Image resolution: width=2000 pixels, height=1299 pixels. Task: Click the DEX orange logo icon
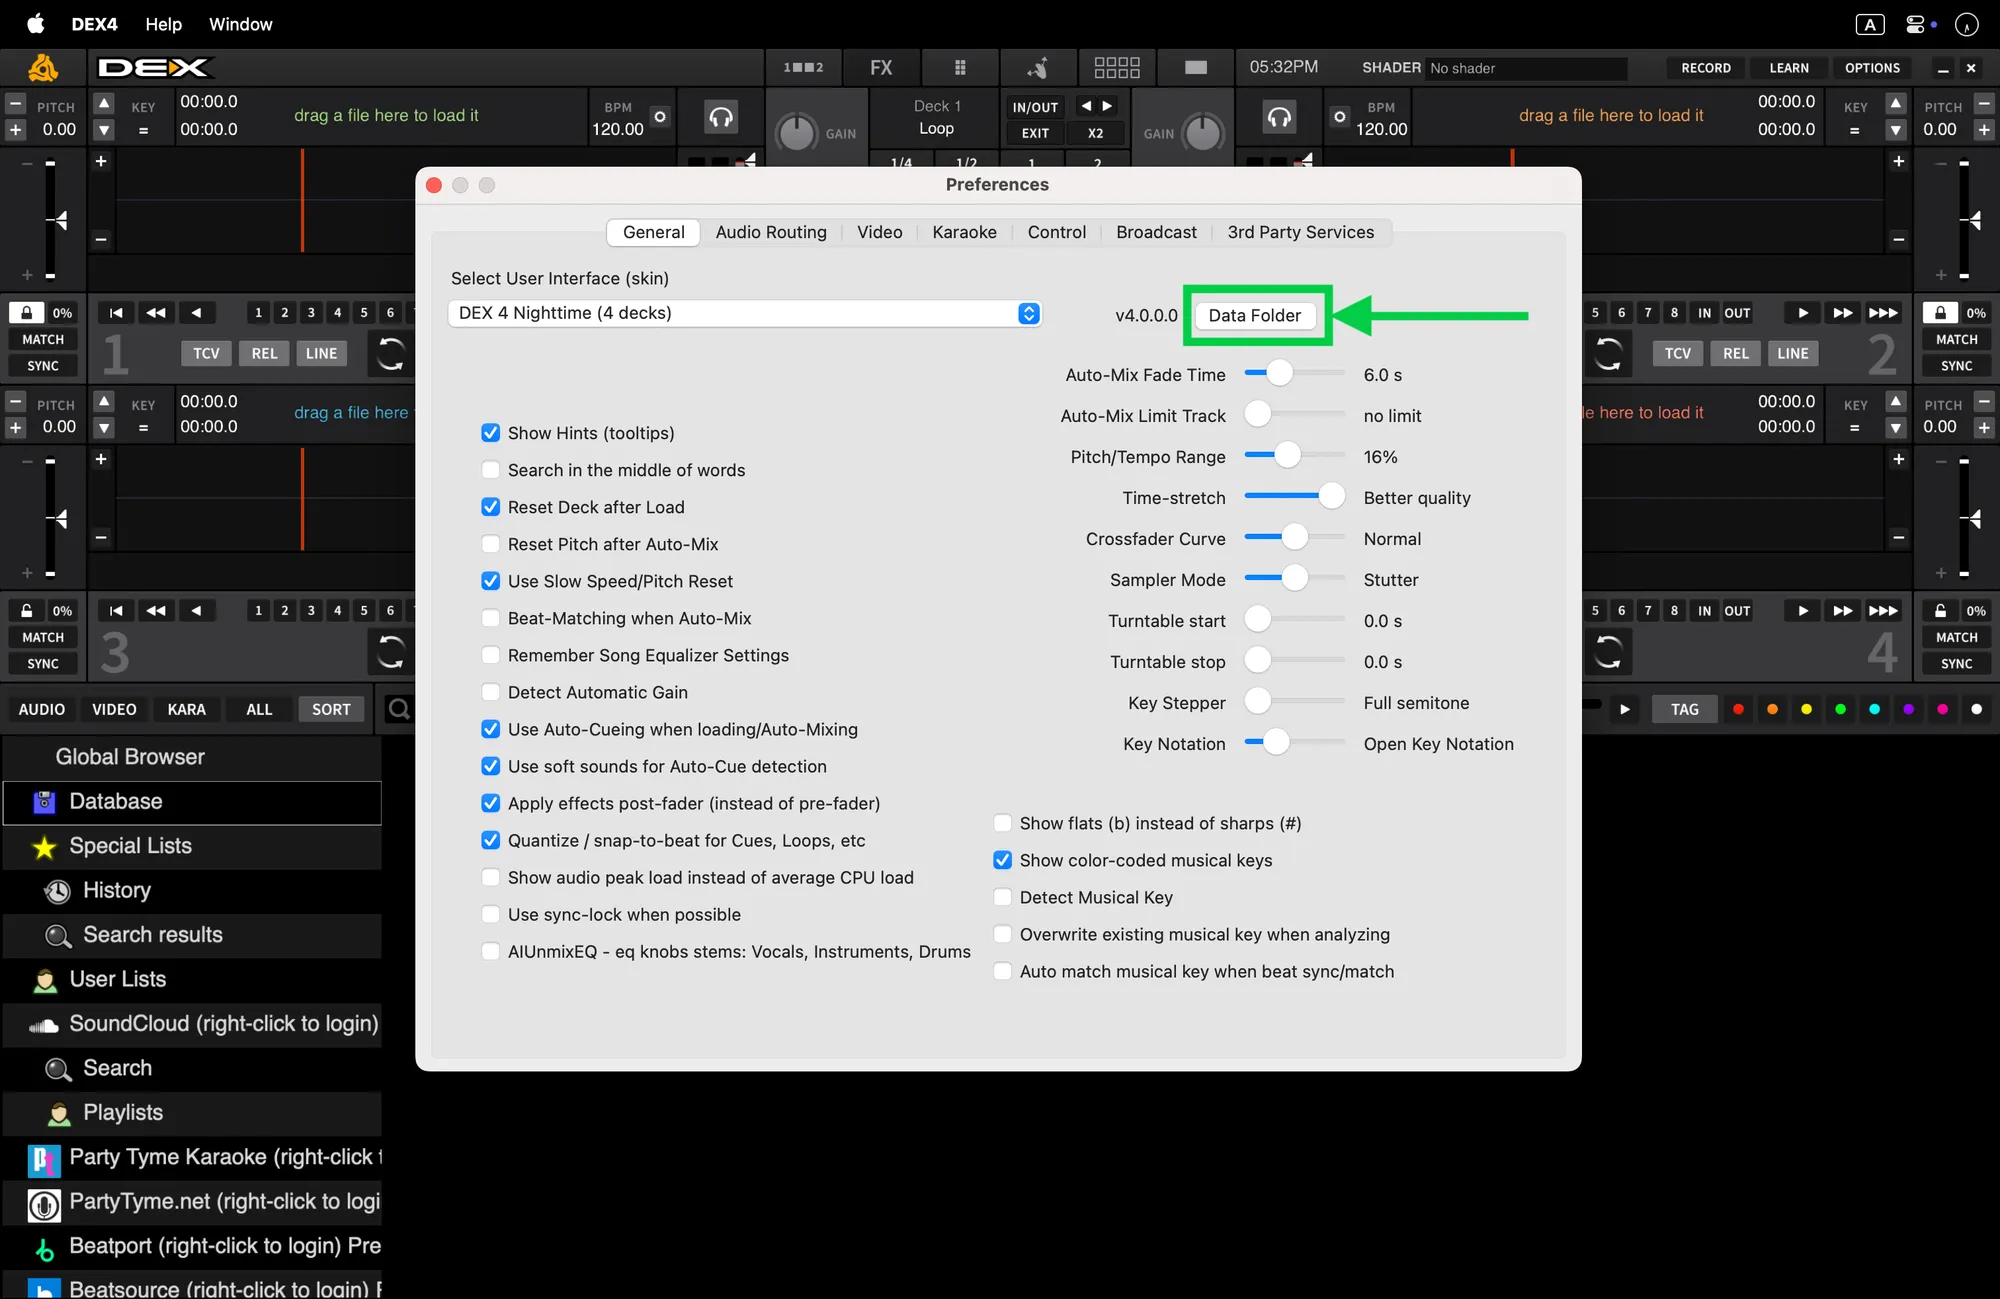[x=43, y=68]
